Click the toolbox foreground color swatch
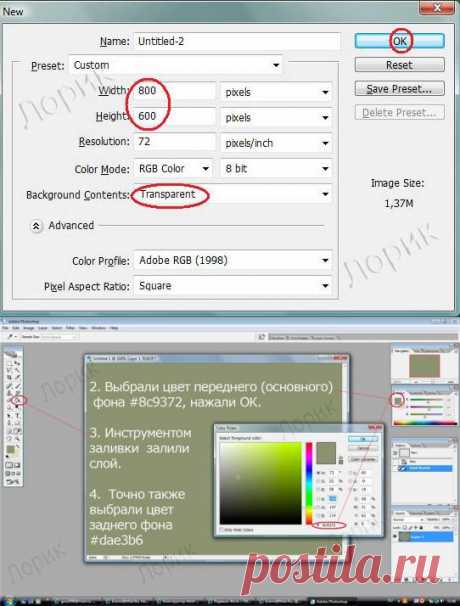Image resolution: width=460 pixels, height=606 pixels. [10, 450]
